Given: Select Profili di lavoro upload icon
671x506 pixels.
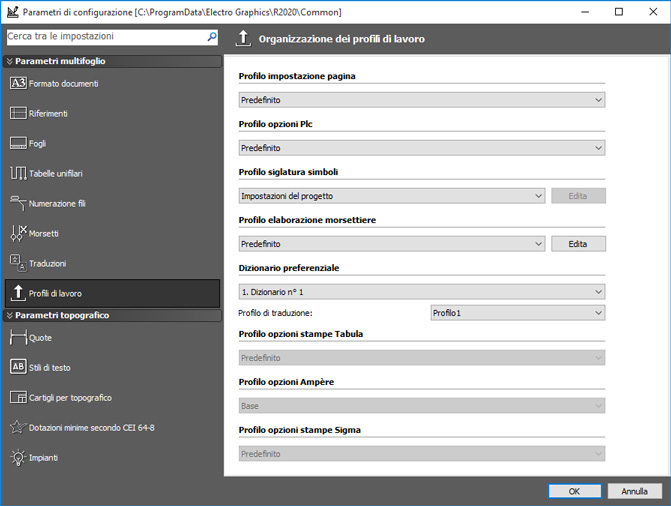Looking at the screenshot, I should coord(18,293).
